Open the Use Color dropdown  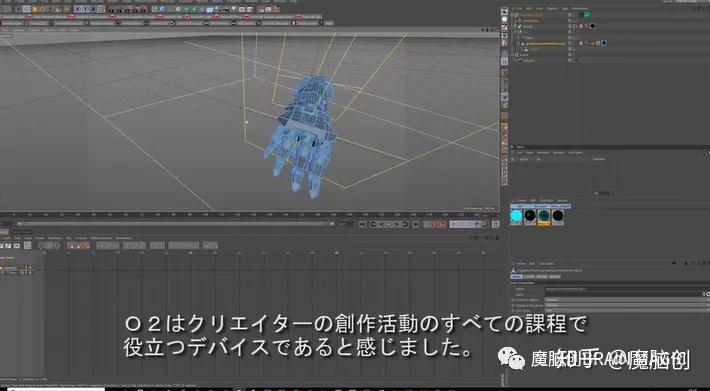pyautogui.click(x=627, y=311)
